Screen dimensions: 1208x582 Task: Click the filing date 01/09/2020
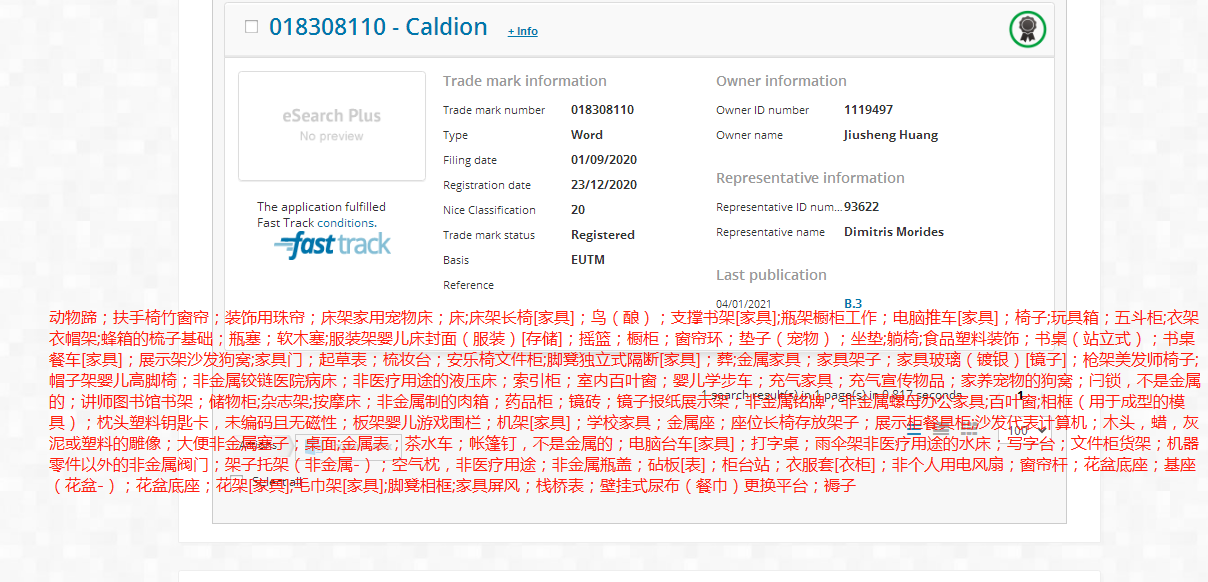[x=604, y=160]
